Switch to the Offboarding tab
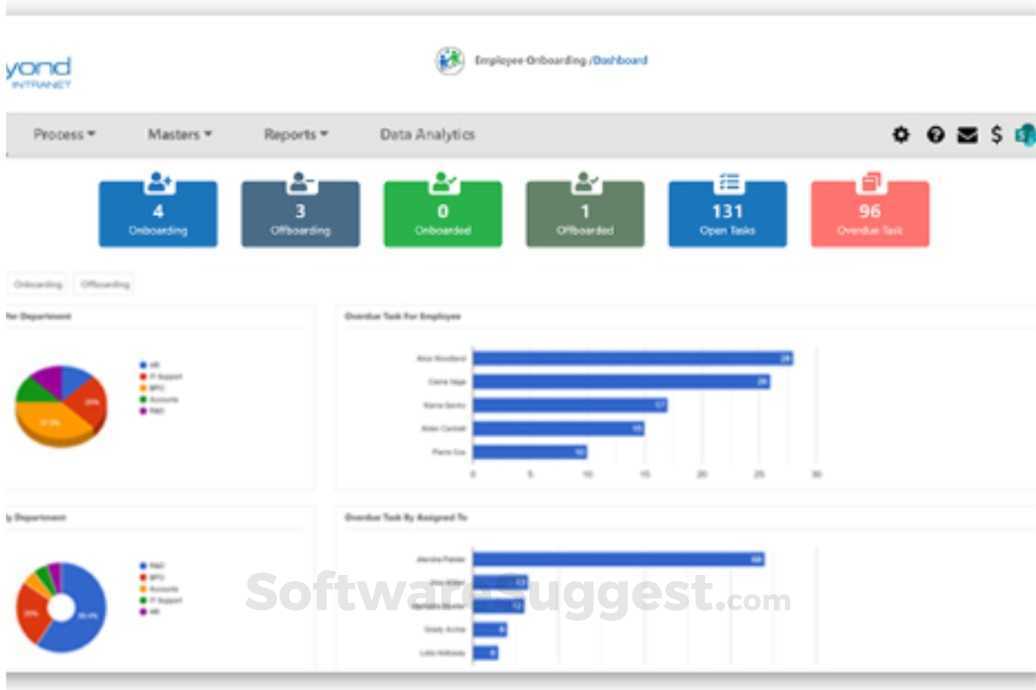 tap(107, 284)
